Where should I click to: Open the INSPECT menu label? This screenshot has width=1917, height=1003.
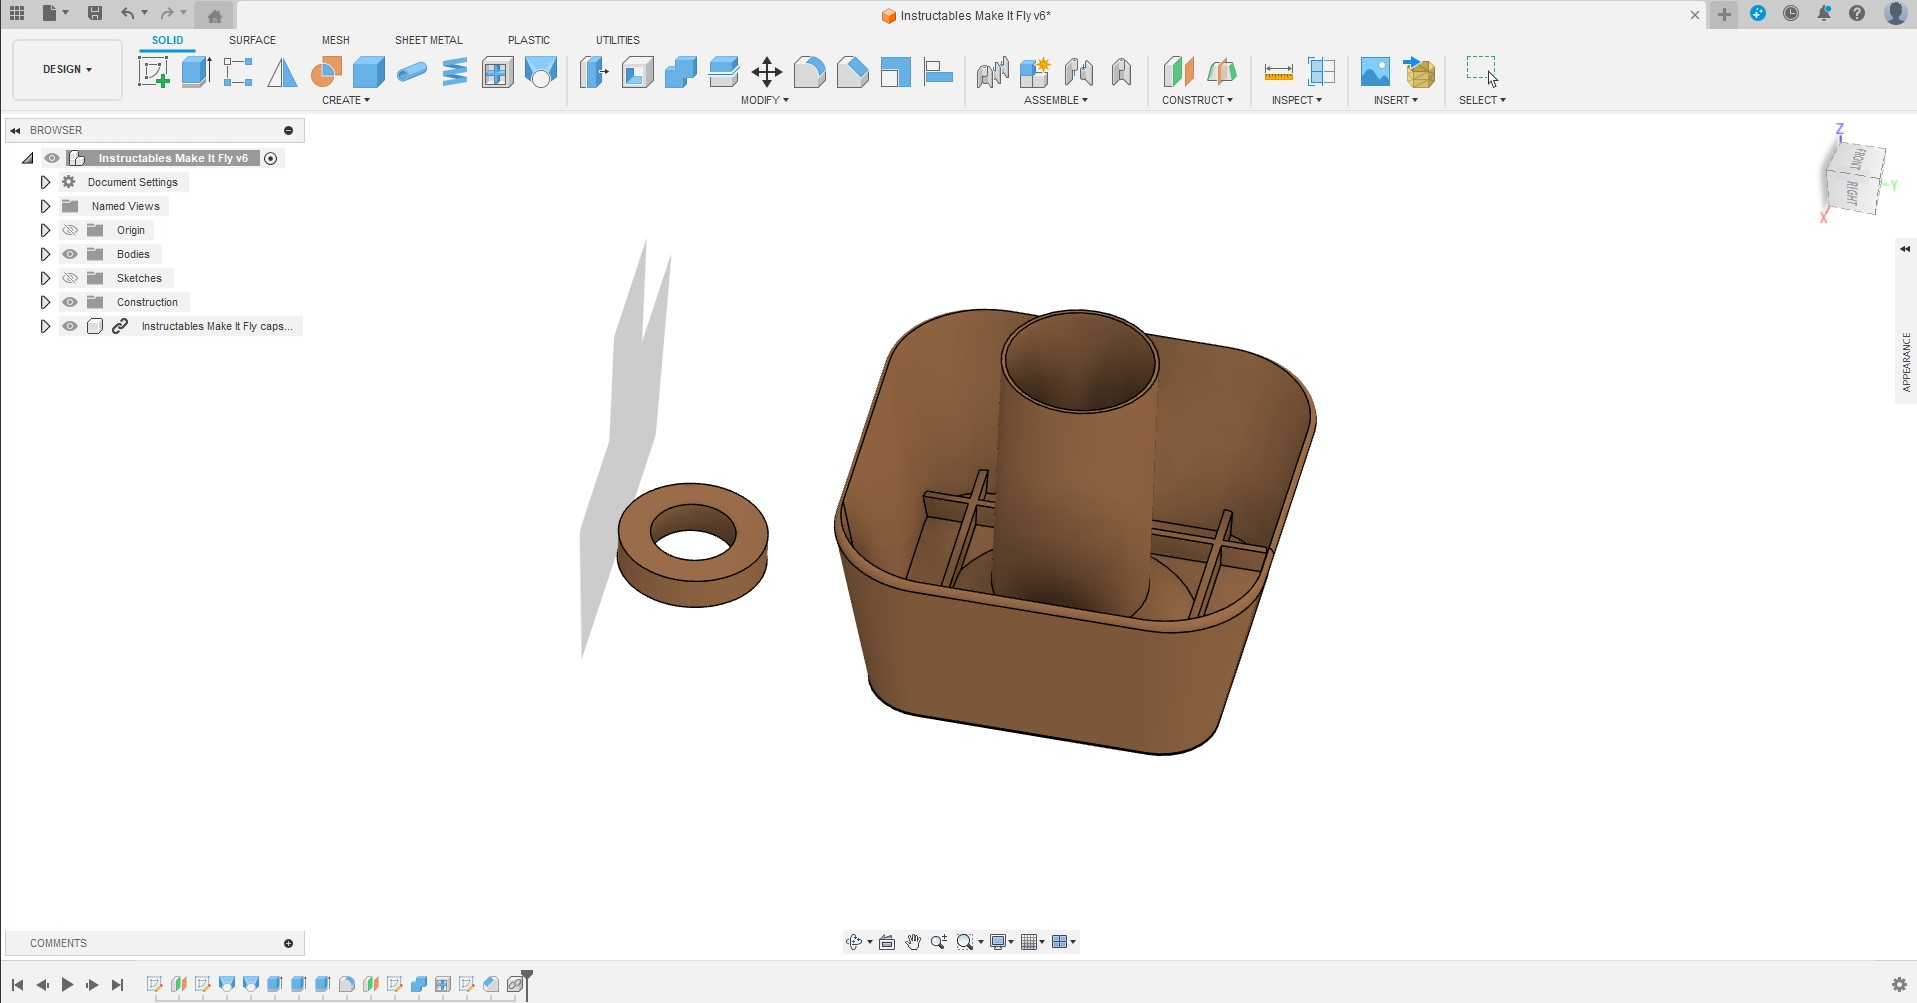(x=1297, y=100)
